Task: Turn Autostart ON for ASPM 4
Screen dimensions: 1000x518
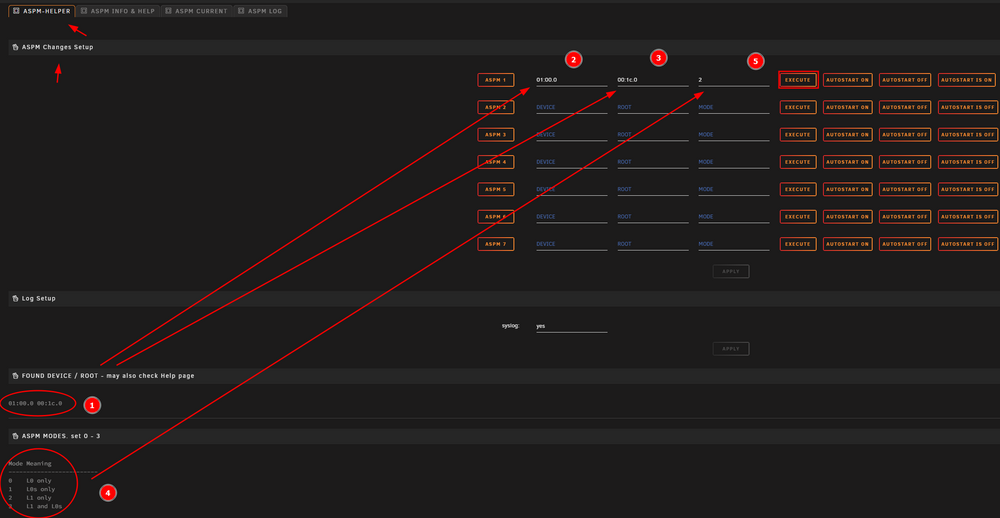Action: tap(848, 162)
